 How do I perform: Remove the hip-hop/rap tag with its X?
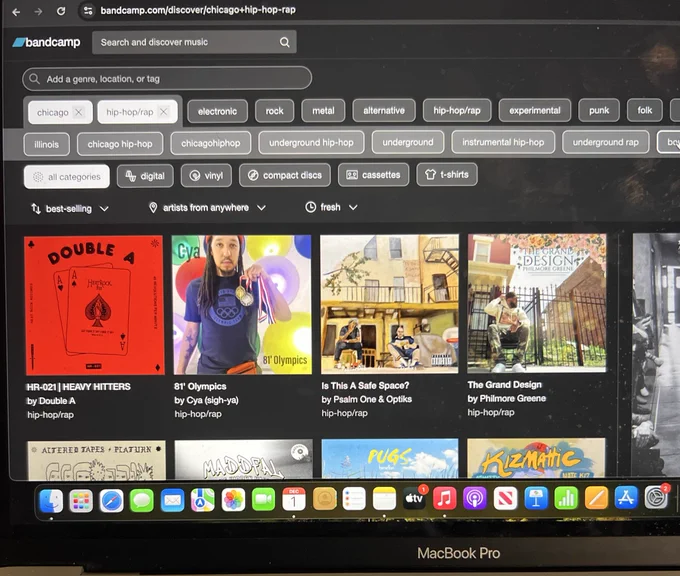[x=163, y=112]
